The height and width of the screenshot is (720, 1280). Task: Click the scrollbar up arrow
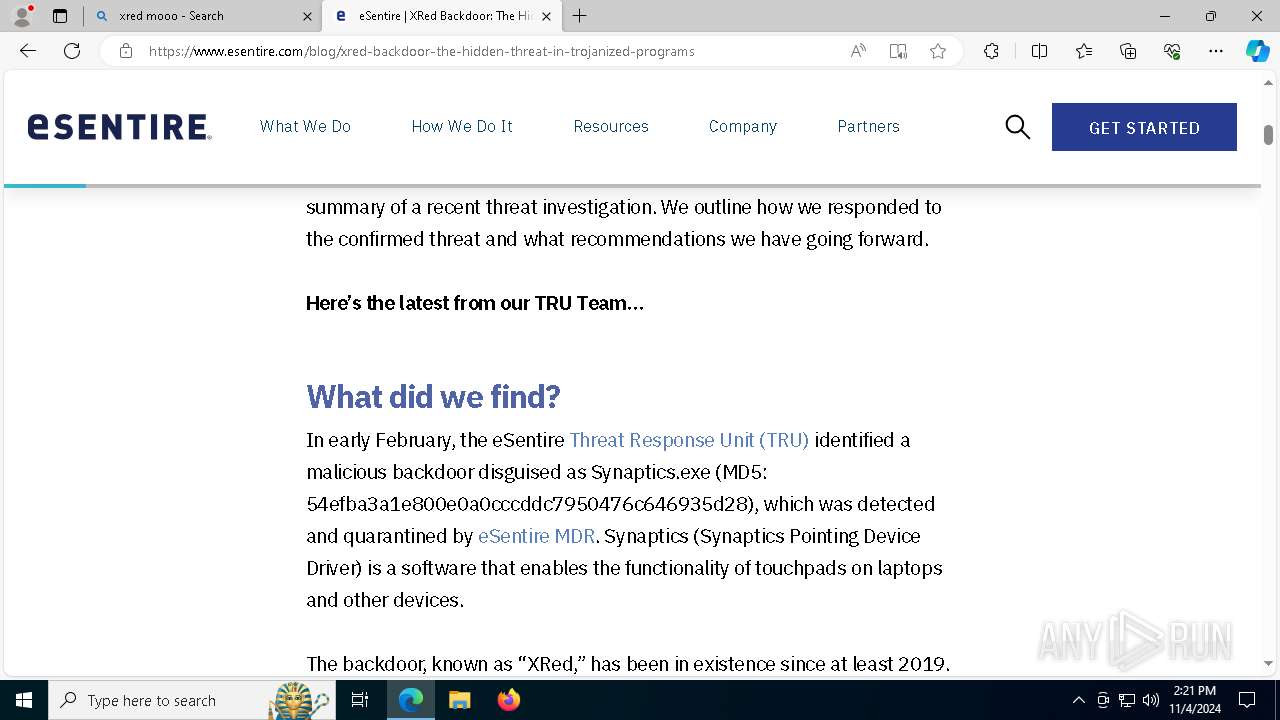click(1268, 83)
